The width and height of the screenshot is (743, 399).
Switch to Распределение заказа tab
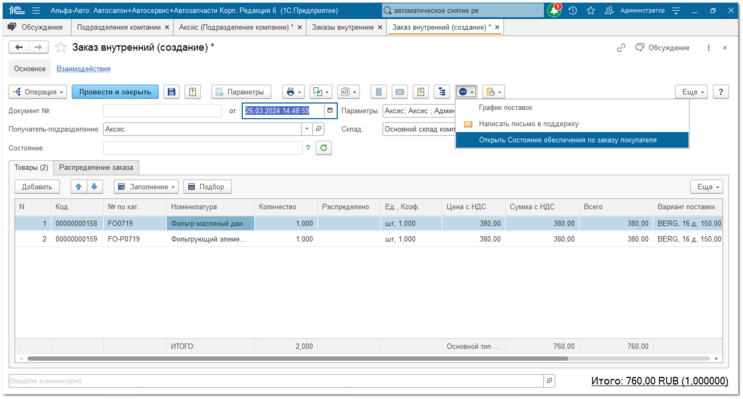(96, 167)
